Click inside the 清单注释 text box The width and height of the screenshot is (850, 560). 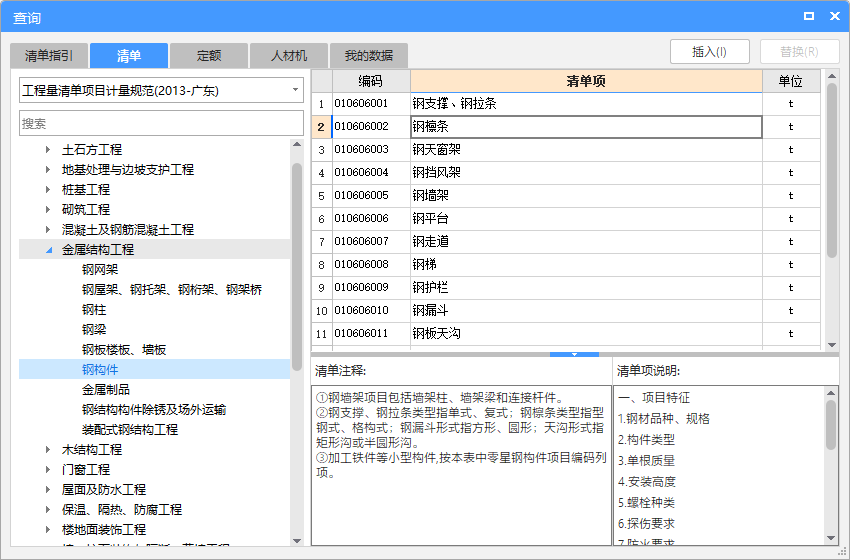(461, 465)
